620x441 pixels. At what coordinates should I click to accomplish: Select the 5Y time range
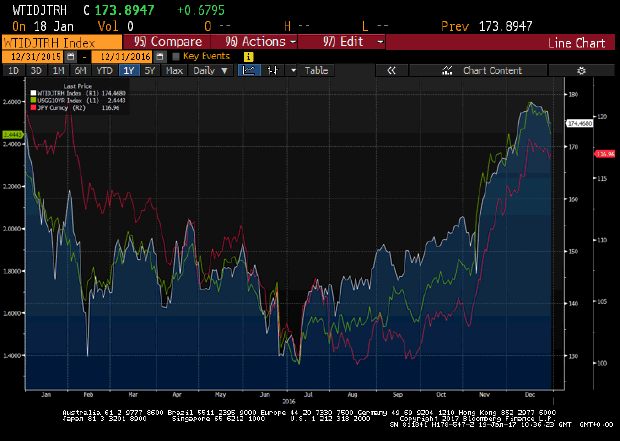[150, 70]
